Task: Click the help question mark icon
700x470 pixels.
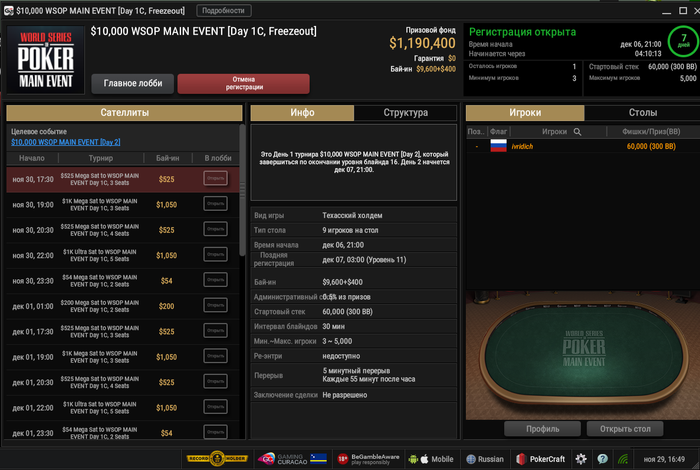Action: (602, 459)
